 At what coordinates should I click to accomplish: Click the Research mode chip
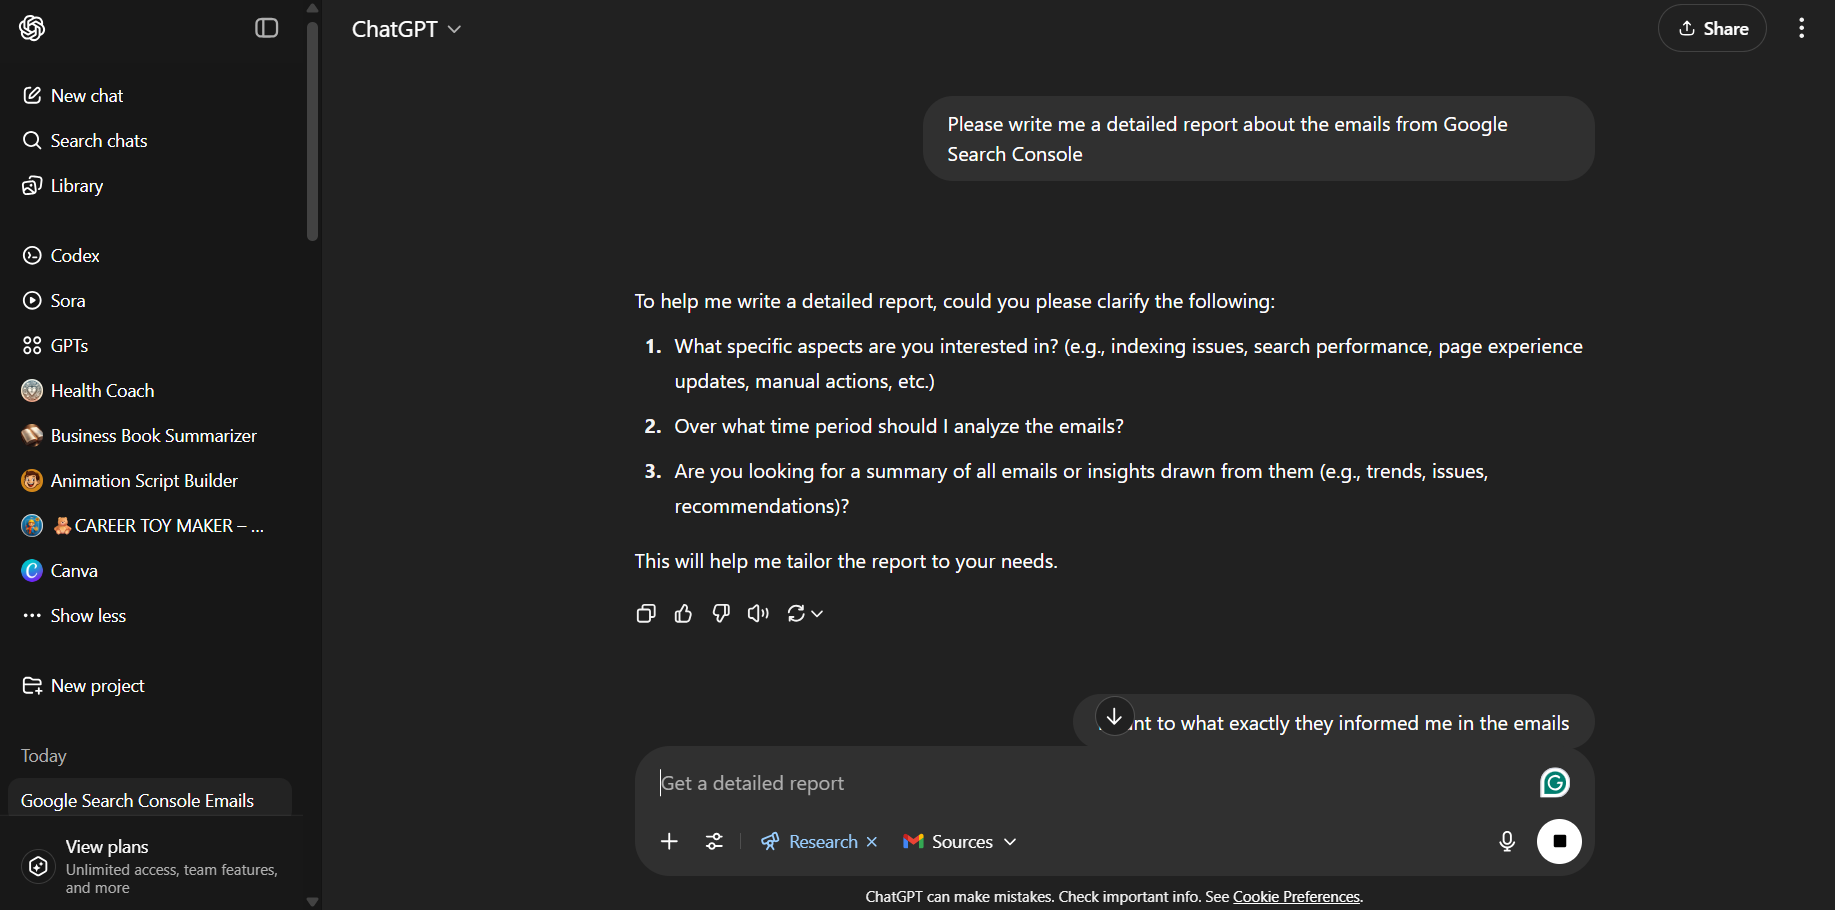tap(809, 842)
